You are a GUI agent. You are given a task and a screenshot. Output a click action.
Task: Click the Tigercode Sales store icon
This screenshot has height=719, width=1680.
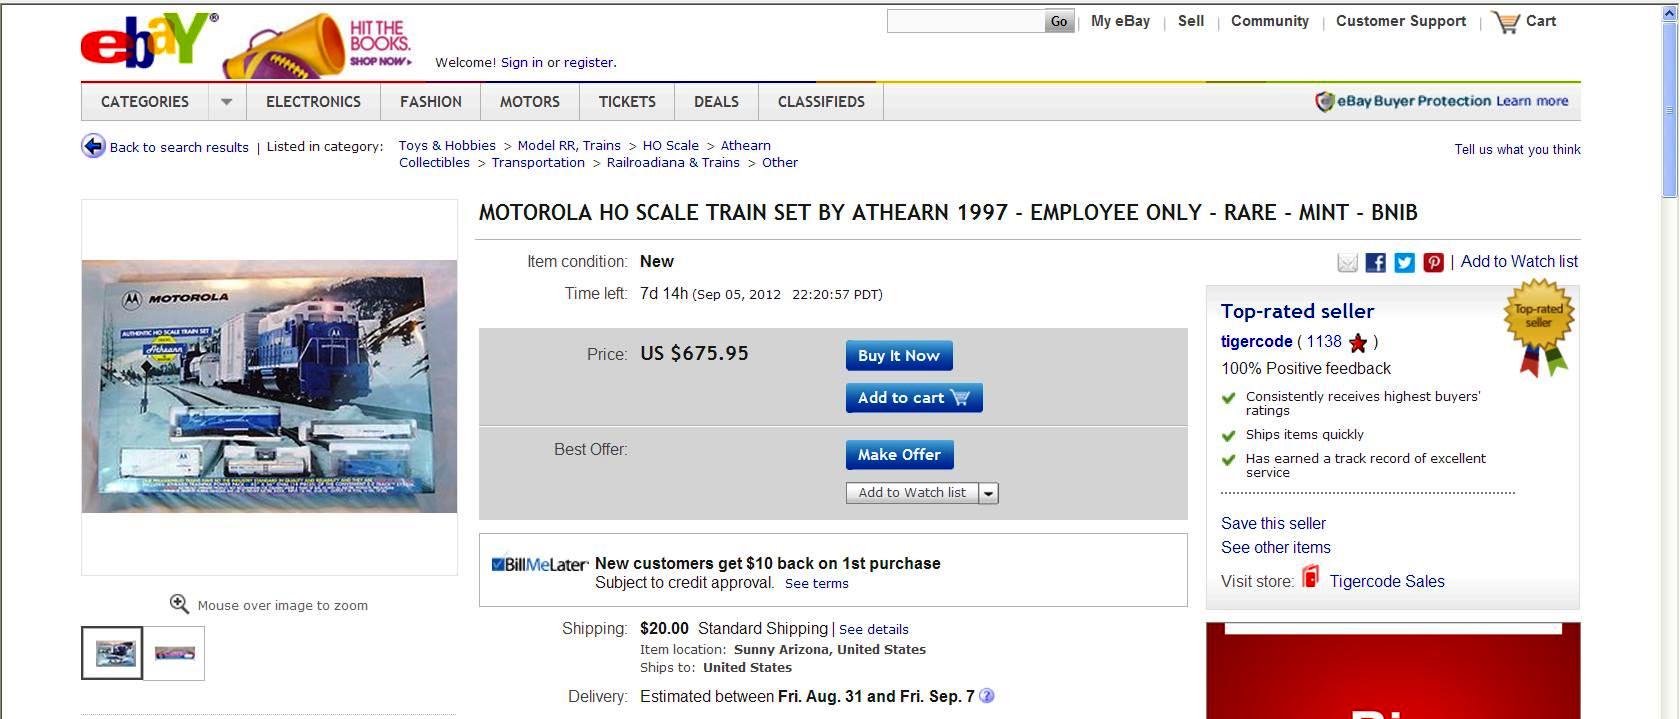1311,577
